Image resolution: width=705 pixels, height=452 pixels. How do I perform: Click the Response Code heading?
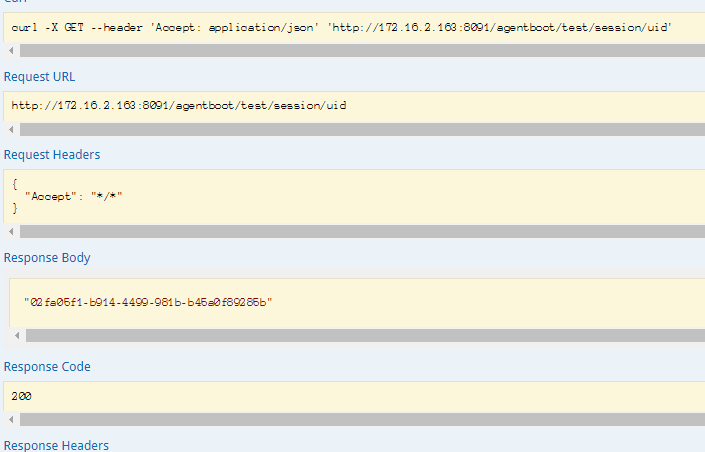(47, 367)
